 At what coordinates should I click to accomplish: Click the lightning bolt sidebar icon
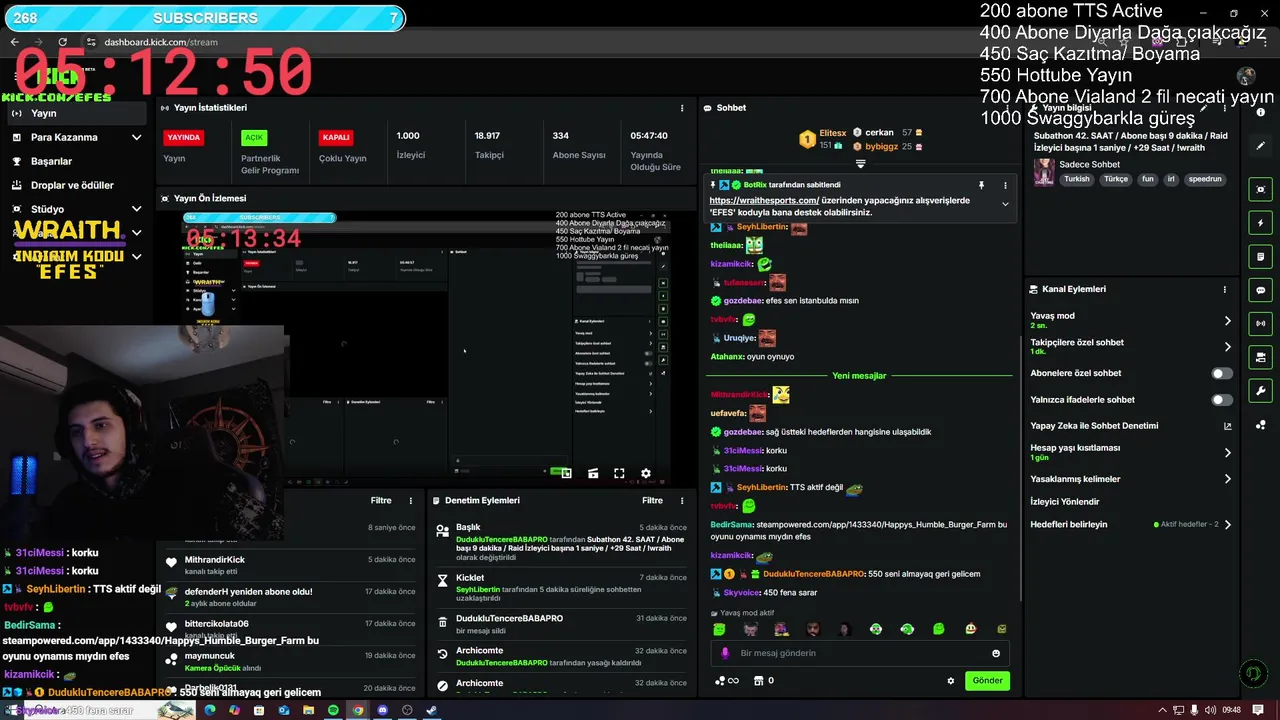click(x=1261, y=223)
